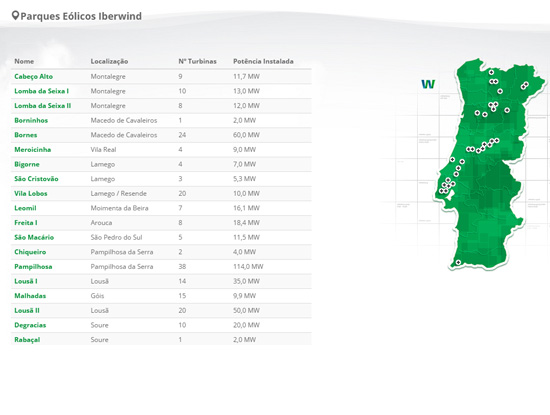Open the Lomba da Seixa I link
The image size is (550, 415).
click(41, 91)
